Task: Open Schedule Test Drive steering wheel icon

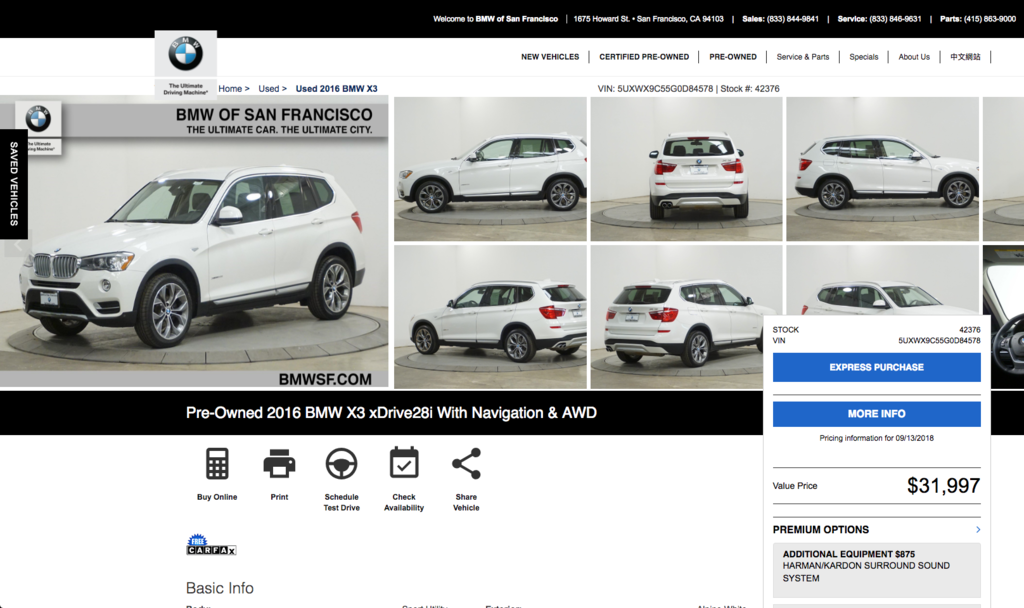Action: pos(342,464)
